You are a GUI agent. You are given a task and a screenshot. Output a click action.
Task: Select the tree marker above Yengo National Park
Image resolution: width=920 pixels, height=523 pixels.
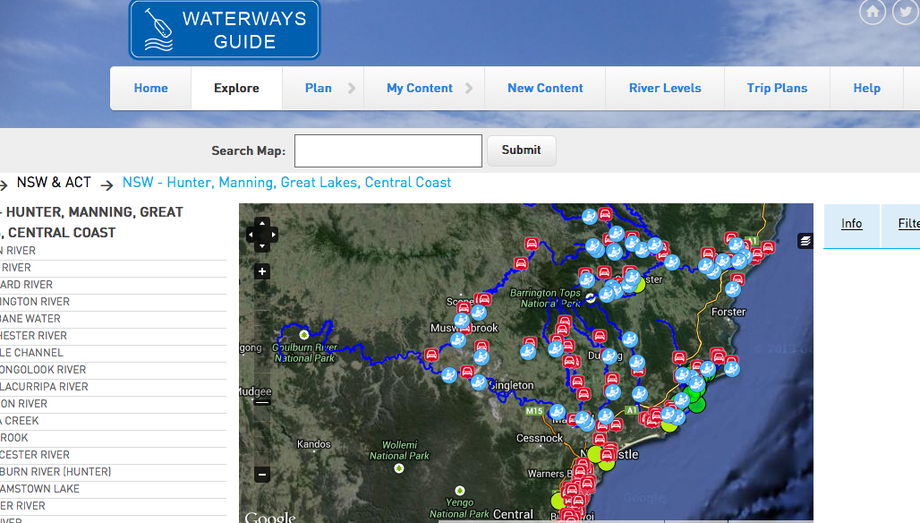pyautogui.click(x=460, y=490)
